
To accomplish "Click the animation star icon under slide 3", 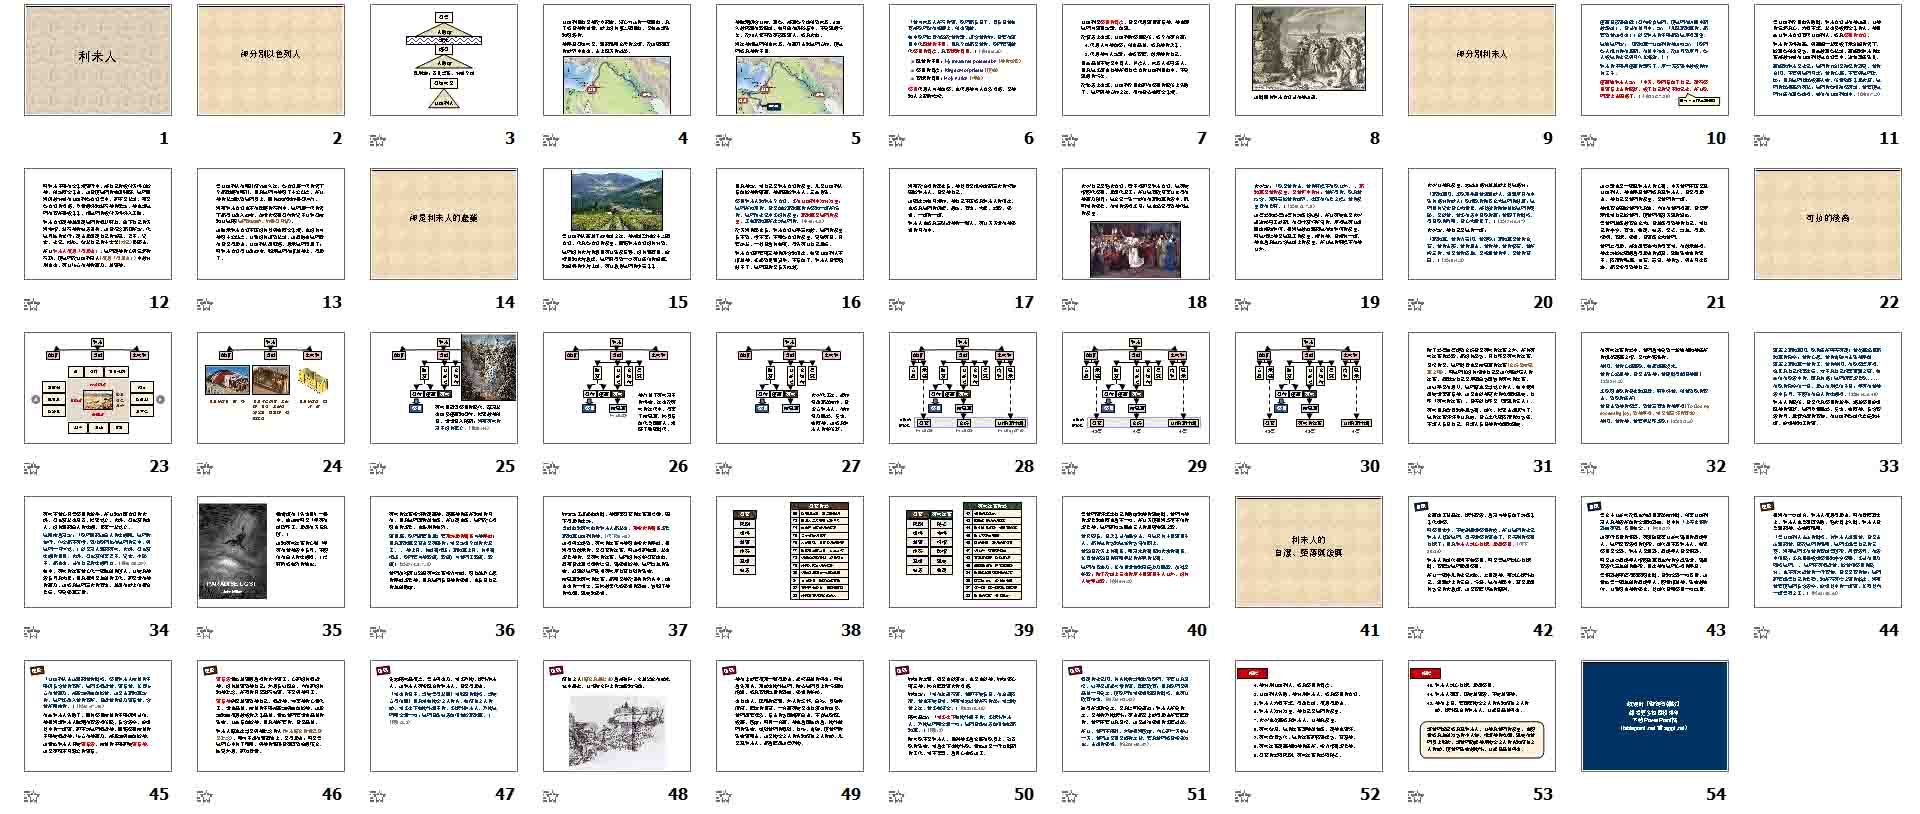I will [x=378, y=140].
